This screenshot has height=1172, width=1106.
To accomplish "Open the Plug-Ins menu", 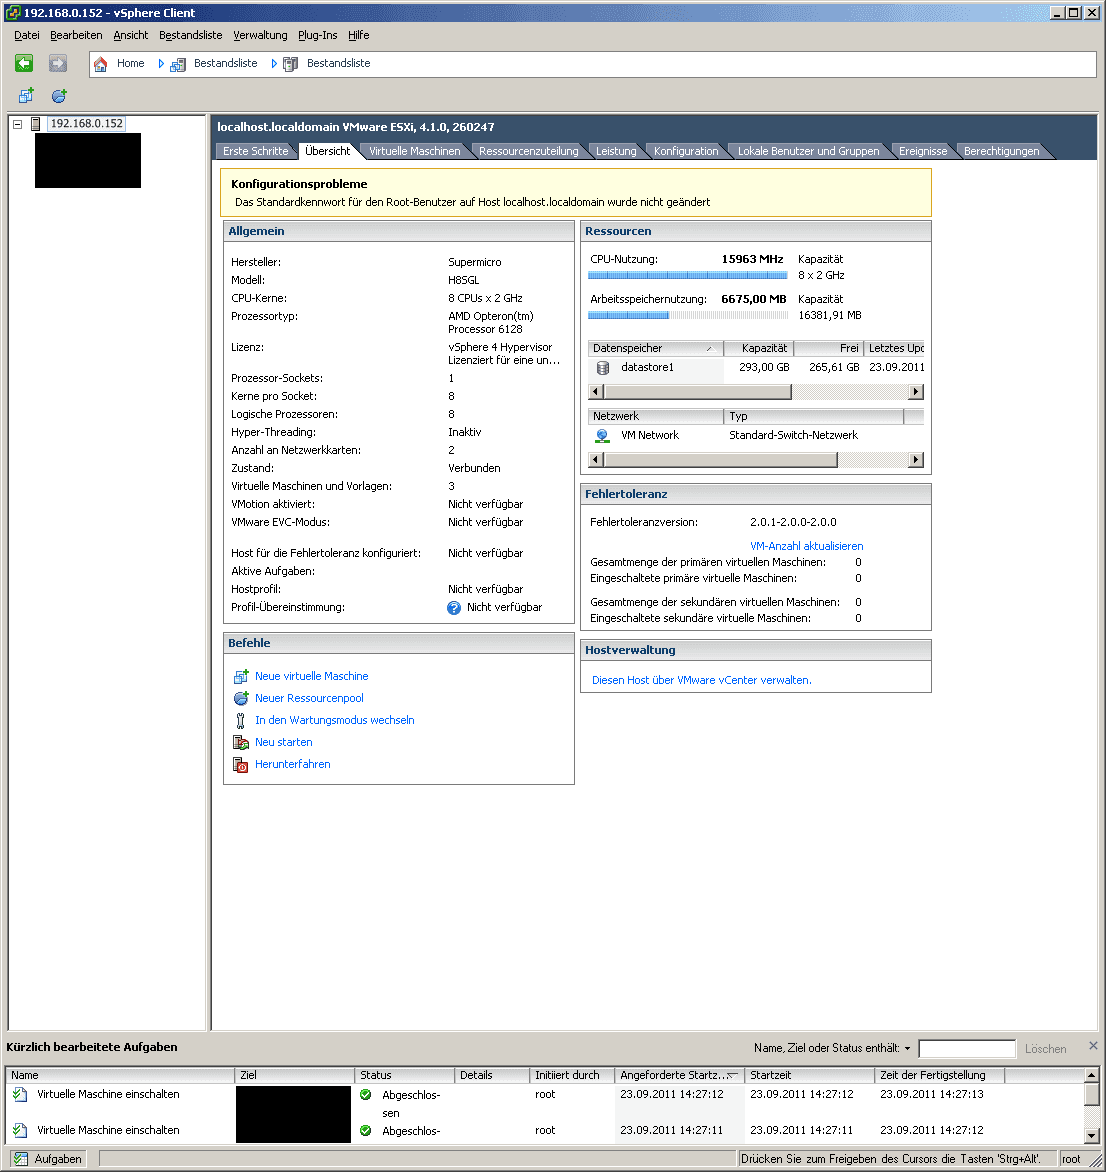I will pos(318,35).
